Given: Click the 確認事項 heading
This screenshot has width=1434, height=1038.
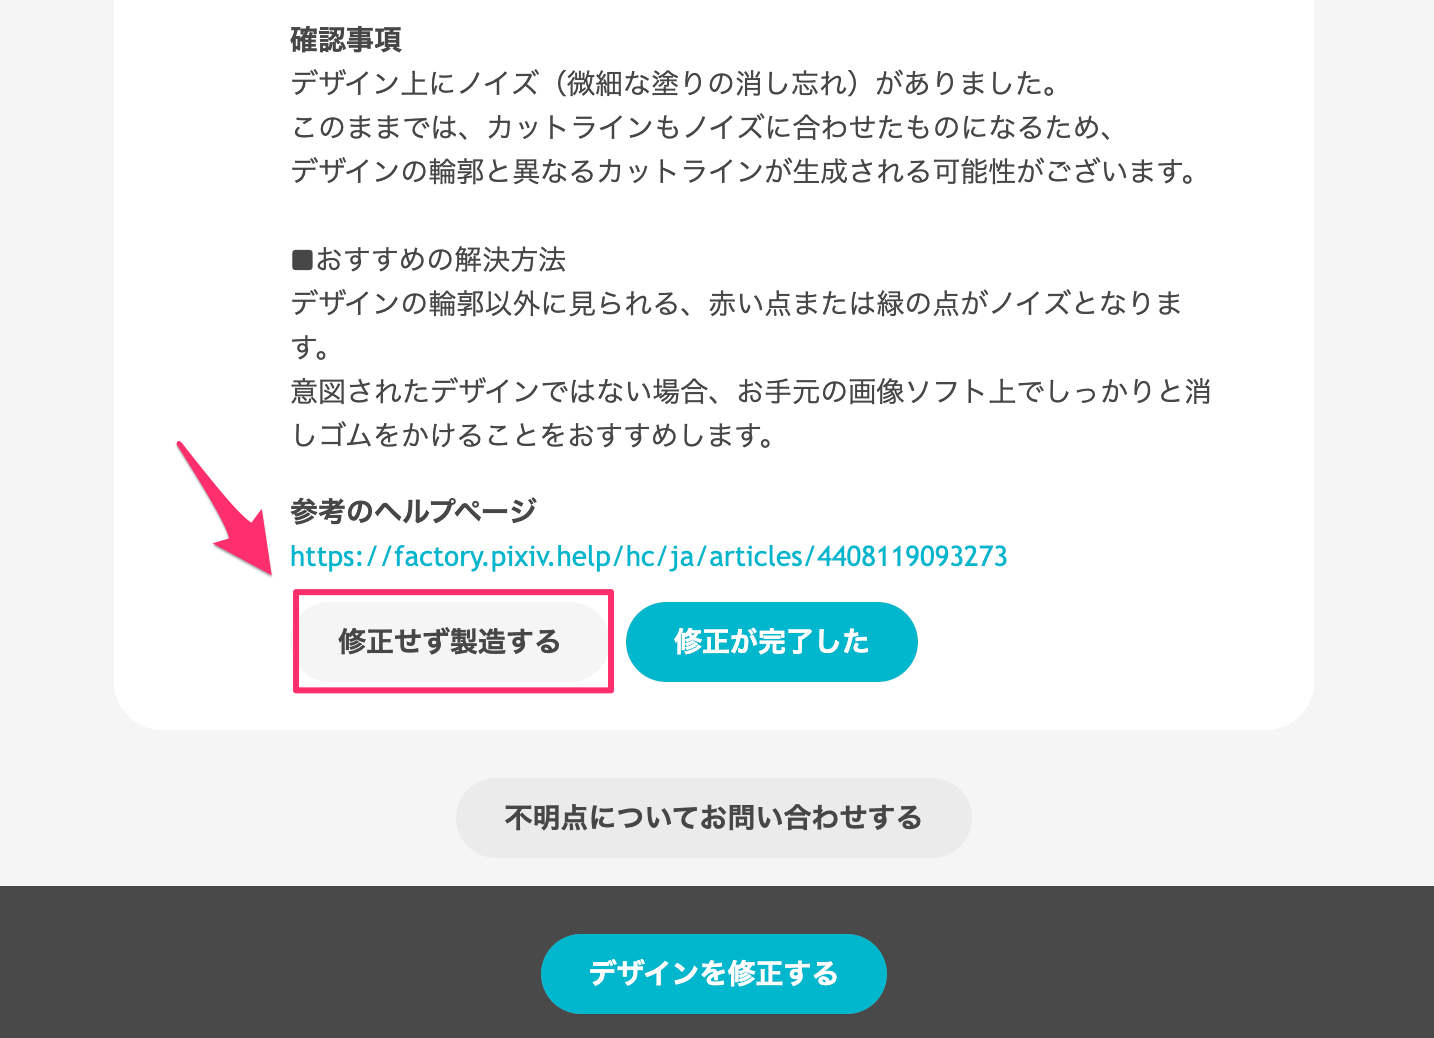Looking at the screenshot, I should pyautogui.click(x=346, y=40).
